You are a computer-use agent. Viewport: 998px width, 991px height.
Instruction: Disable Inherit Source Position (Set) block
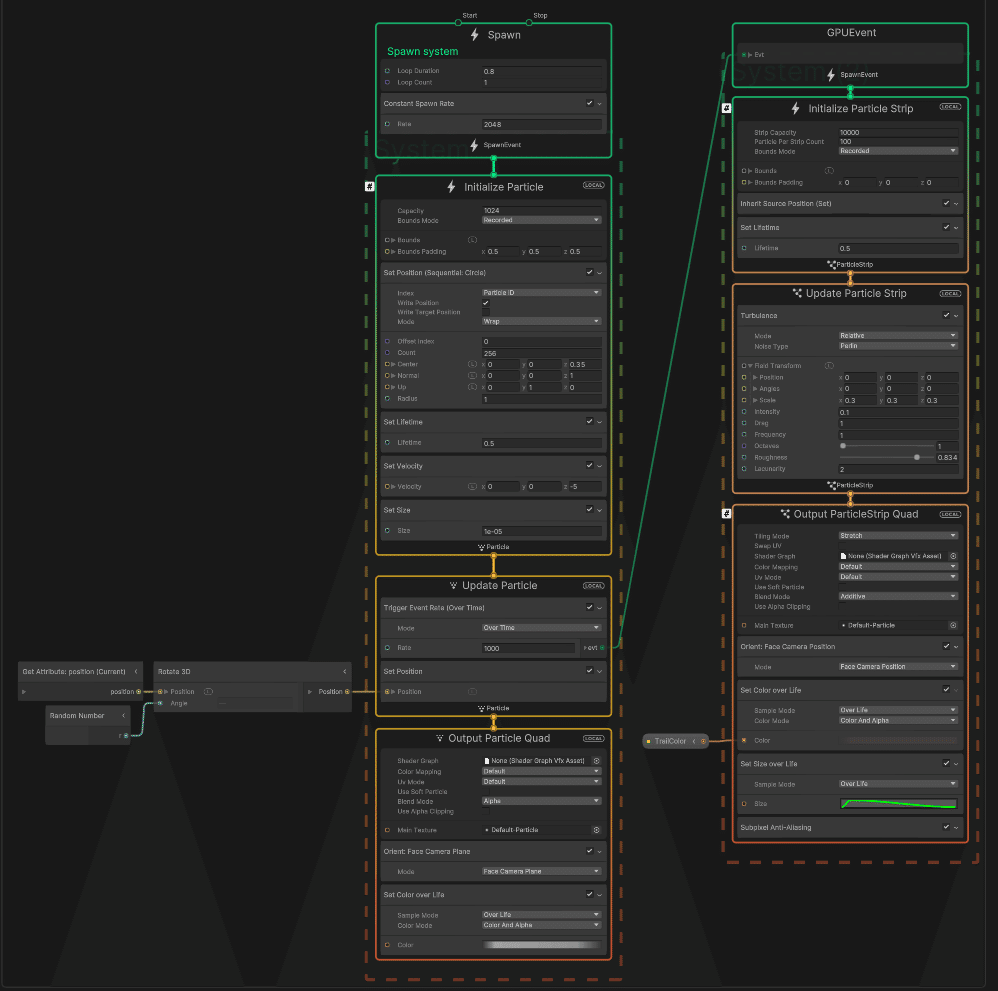(x=946, y=203)
